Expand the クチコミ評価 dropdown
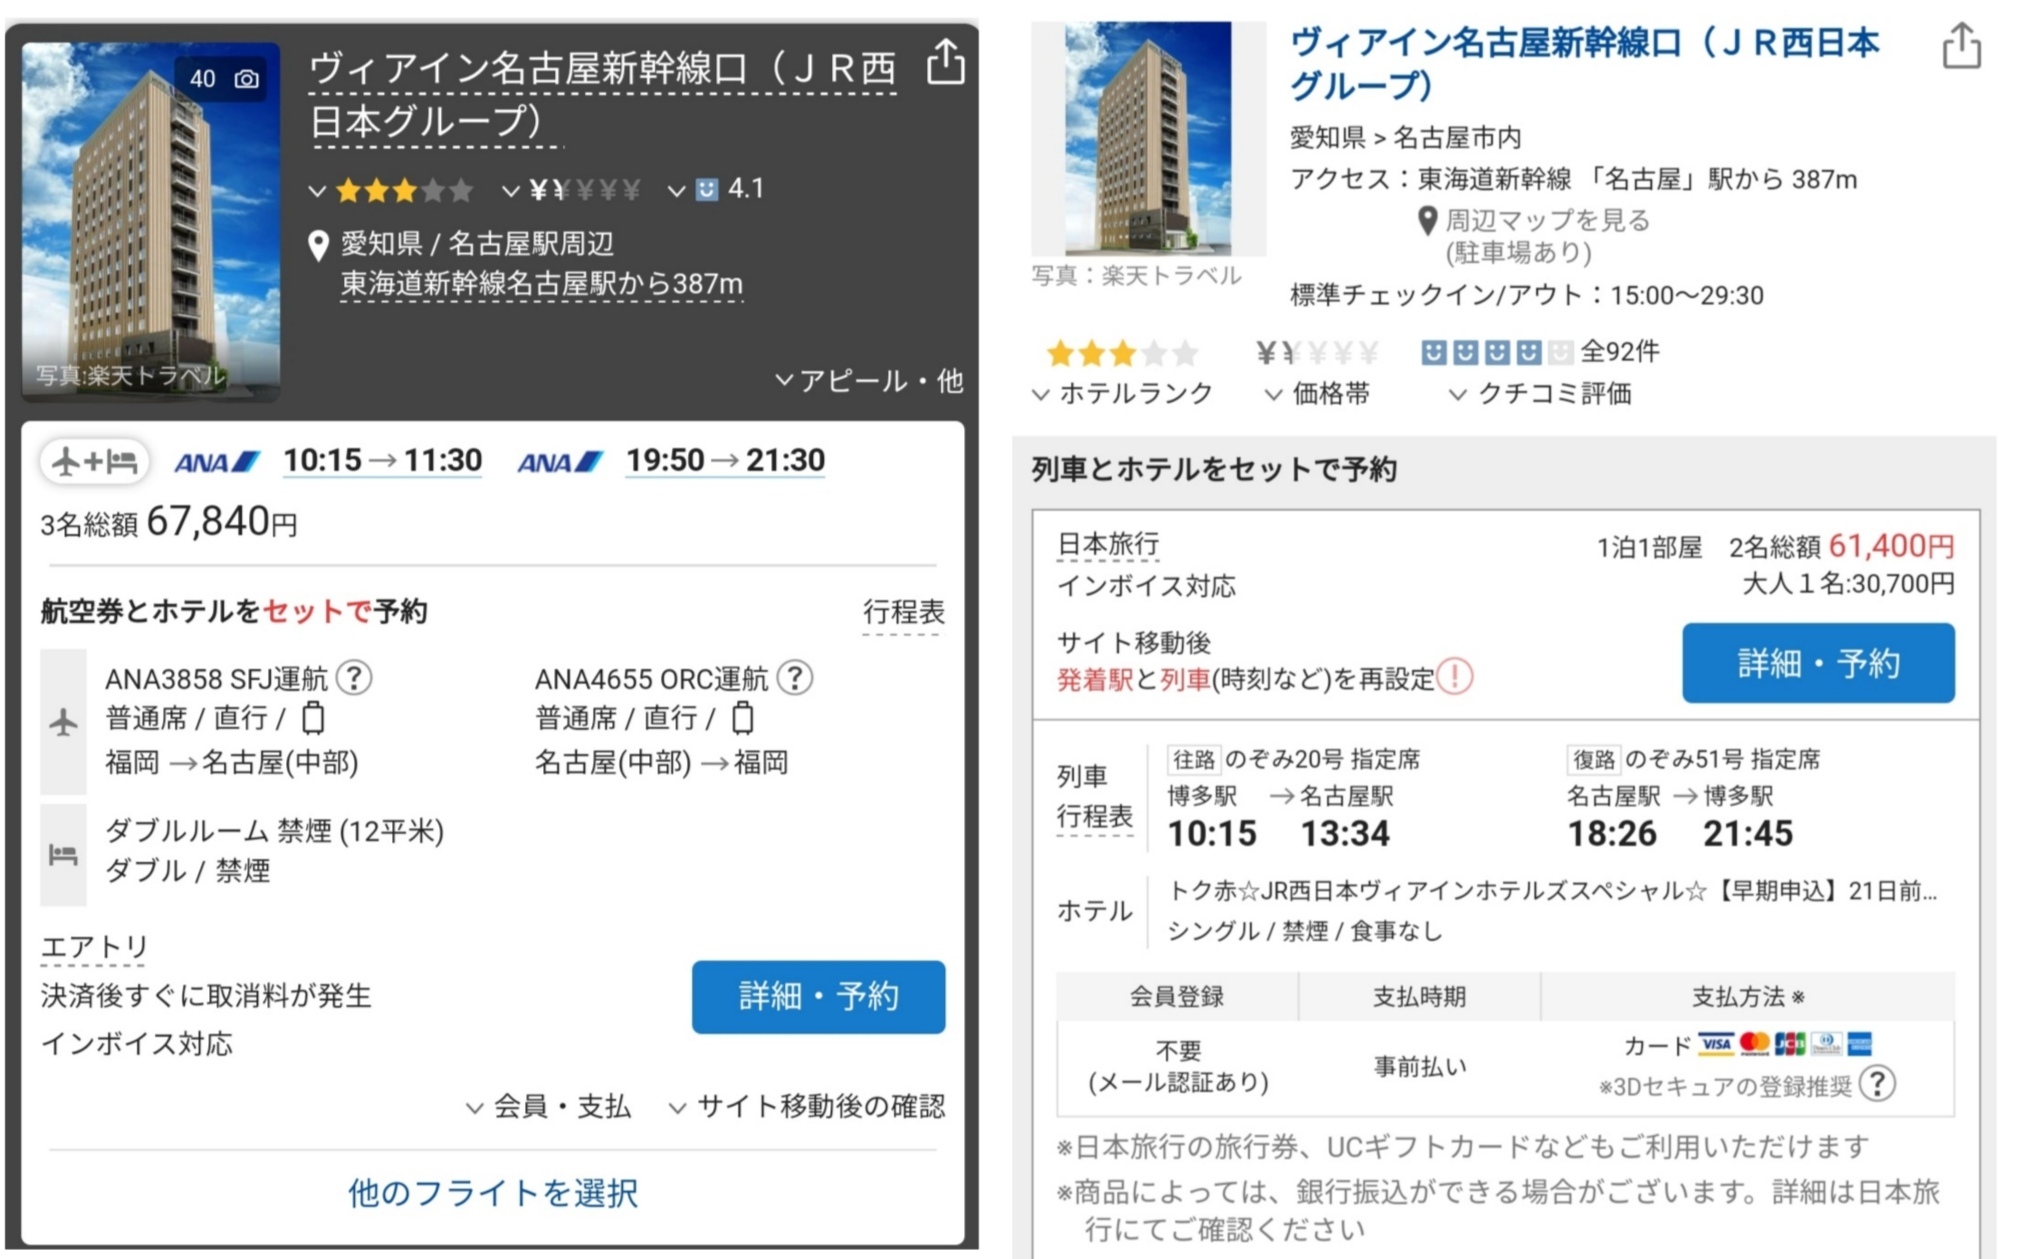 1540,394
